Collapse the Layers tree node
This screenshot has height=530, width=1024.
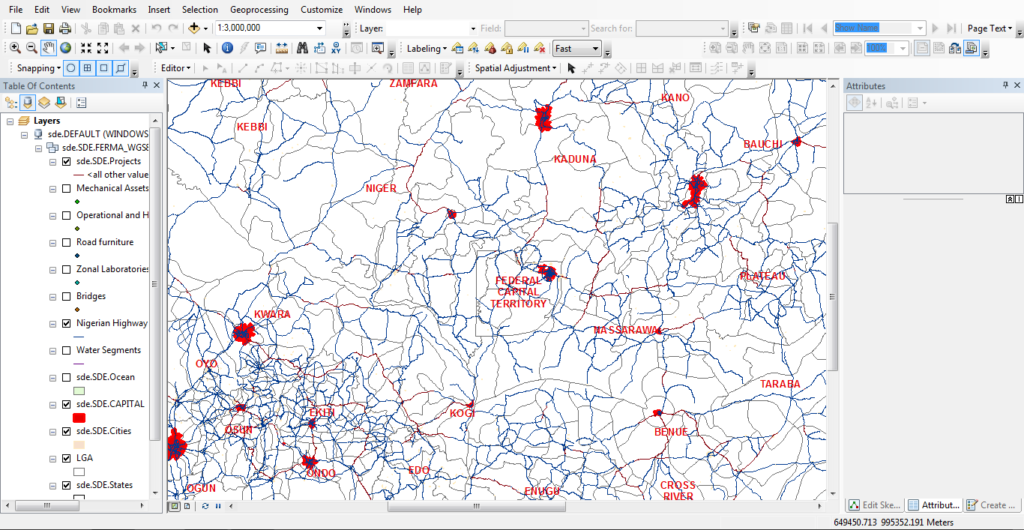coord(8,121)
